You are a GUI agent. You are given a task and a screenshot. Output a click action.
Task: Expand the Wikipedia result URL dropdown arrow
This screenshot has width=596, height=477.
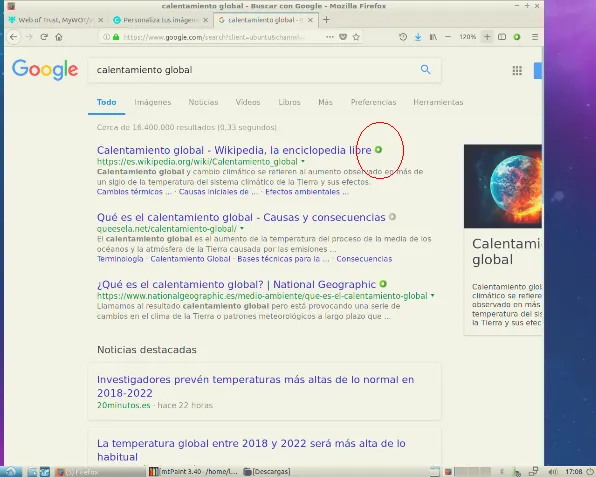(x=303, y=162)
